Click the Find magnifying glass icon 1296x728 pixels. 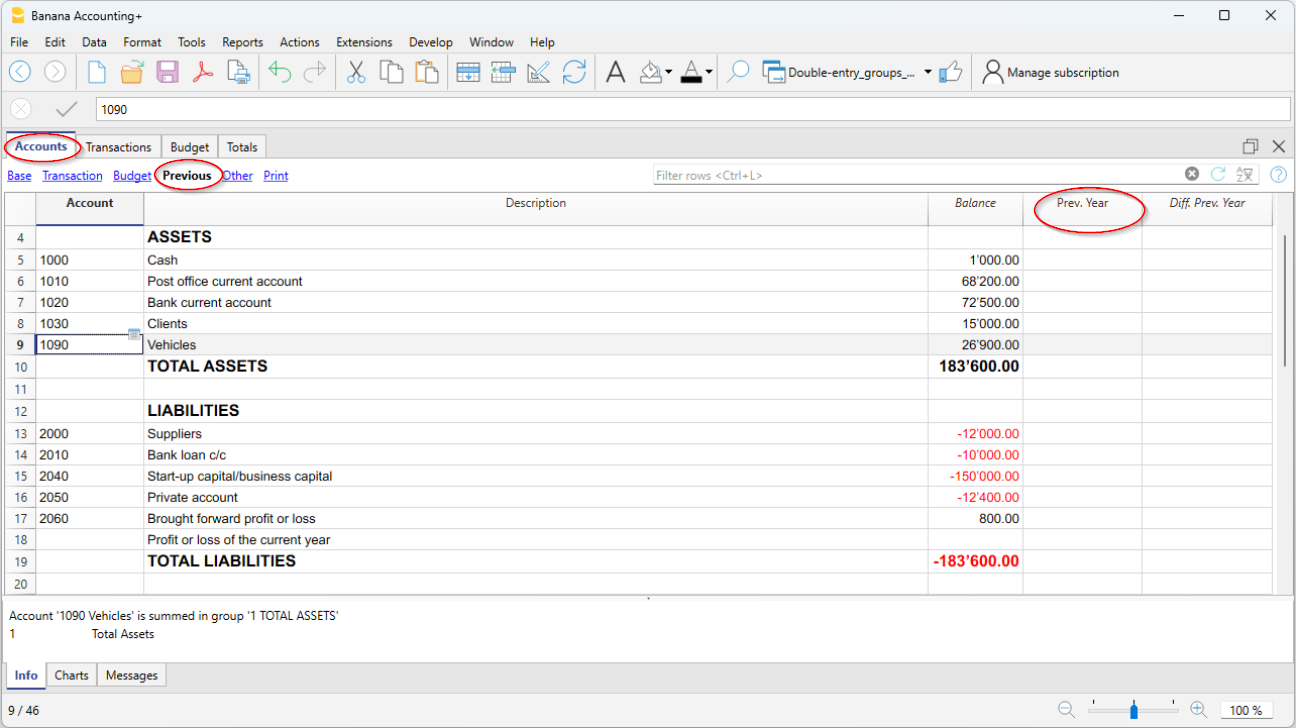(738, 72)
